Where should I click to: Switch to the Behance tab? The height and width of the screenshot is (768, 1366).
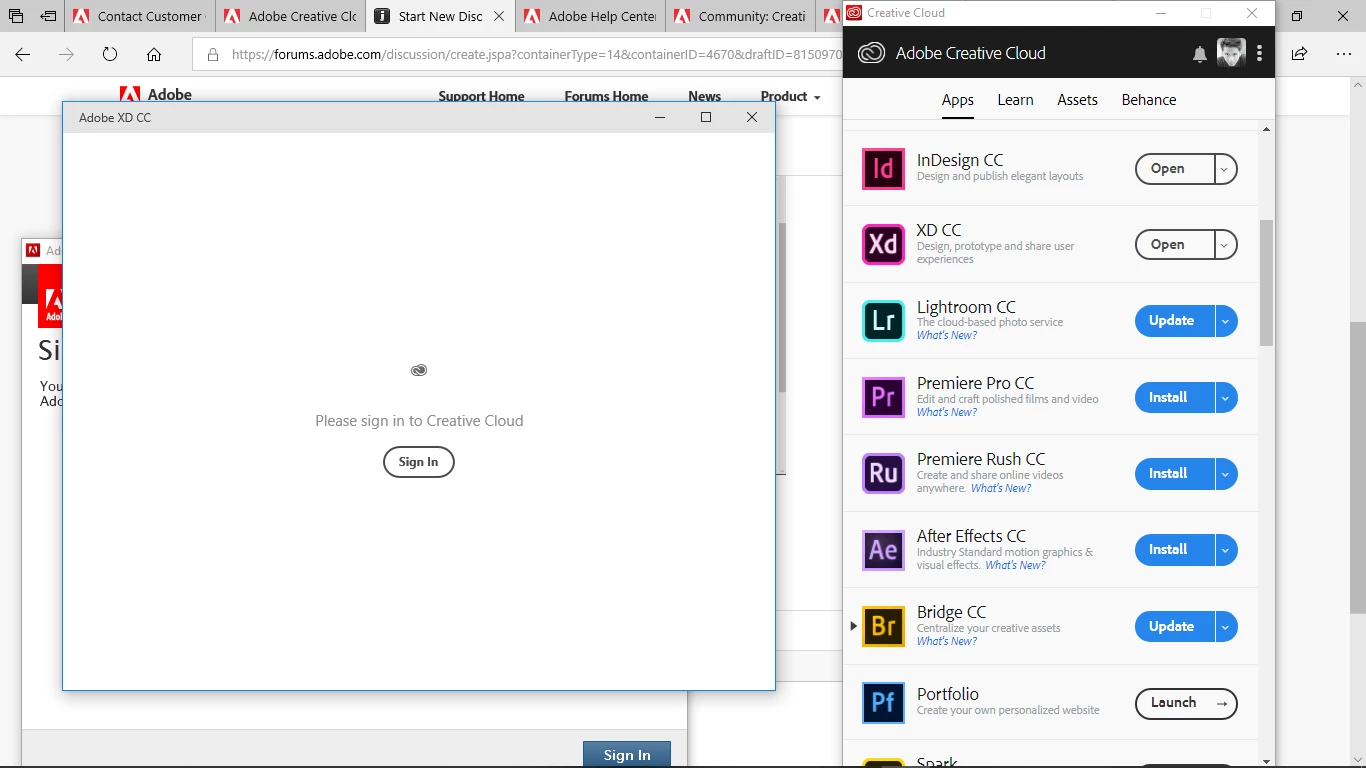coord(1148,100)
